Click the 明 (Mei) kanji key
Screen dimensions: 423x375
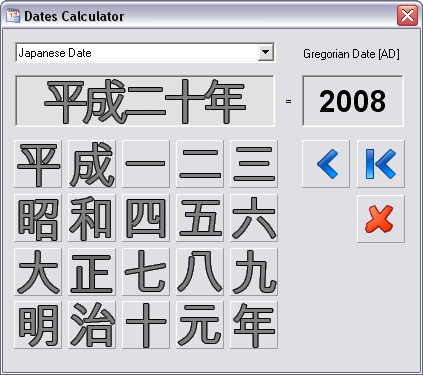[38, 325]
